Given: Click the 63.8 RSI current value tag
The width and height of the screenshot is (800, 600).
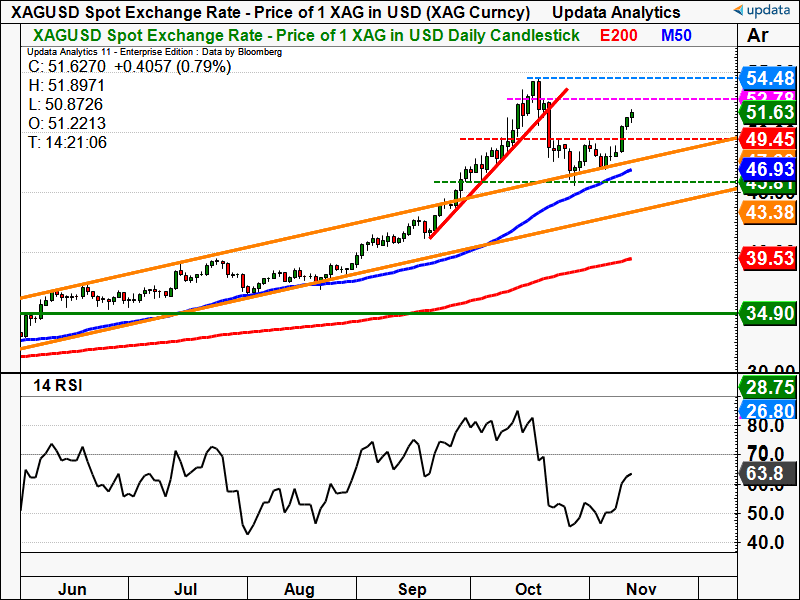Looking at the screenshot, I should coord(767,474).
